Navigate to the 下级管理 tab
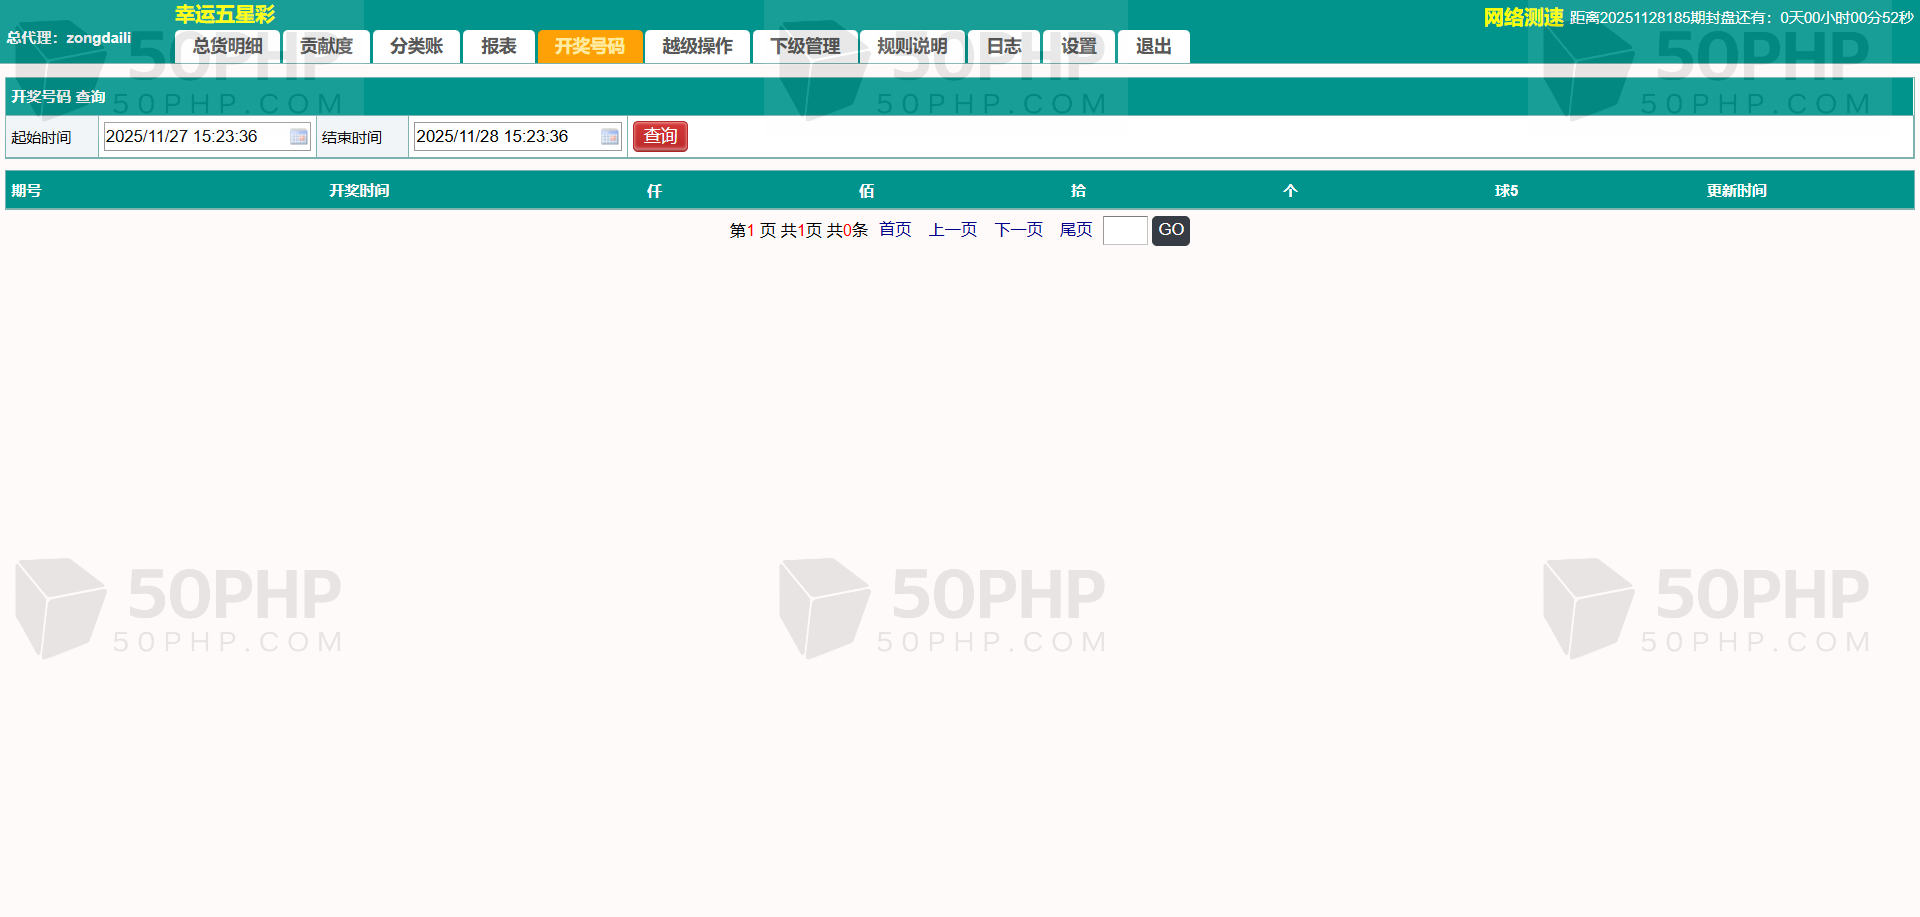 click(805, 47)
